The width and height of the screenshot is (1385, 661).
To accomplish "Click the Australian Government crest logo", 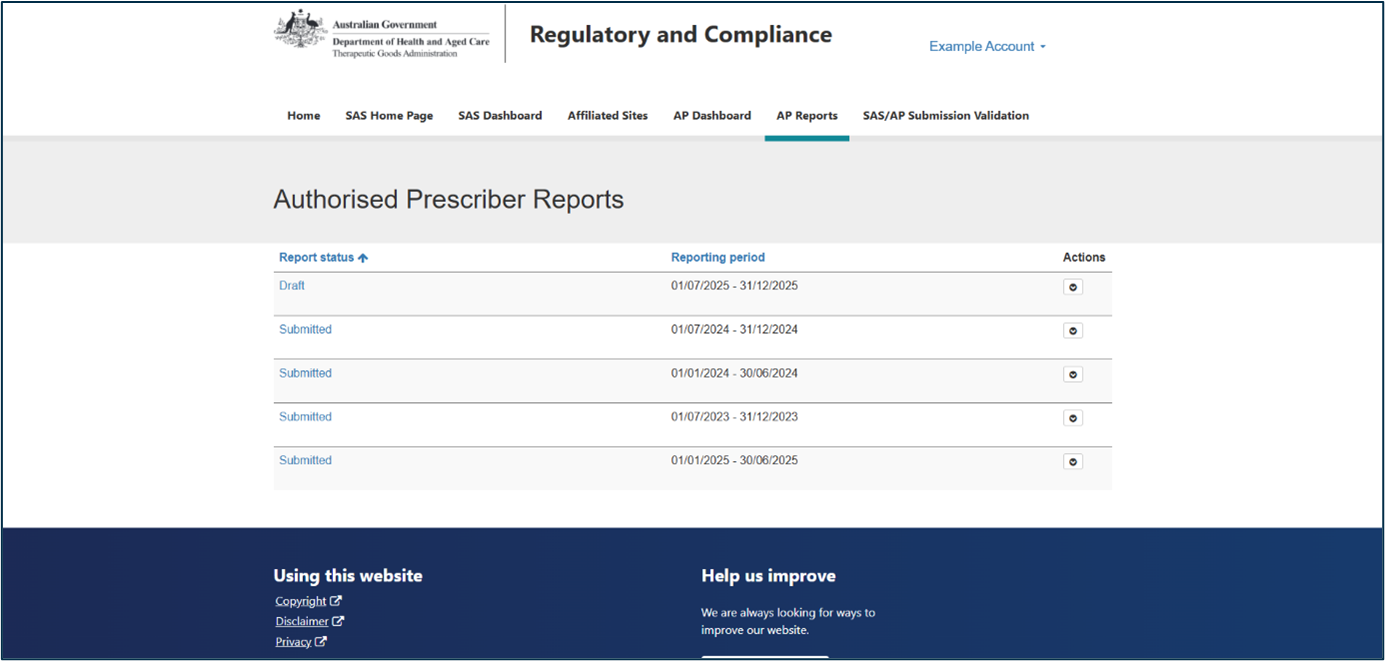I will (x=300, y=30).
